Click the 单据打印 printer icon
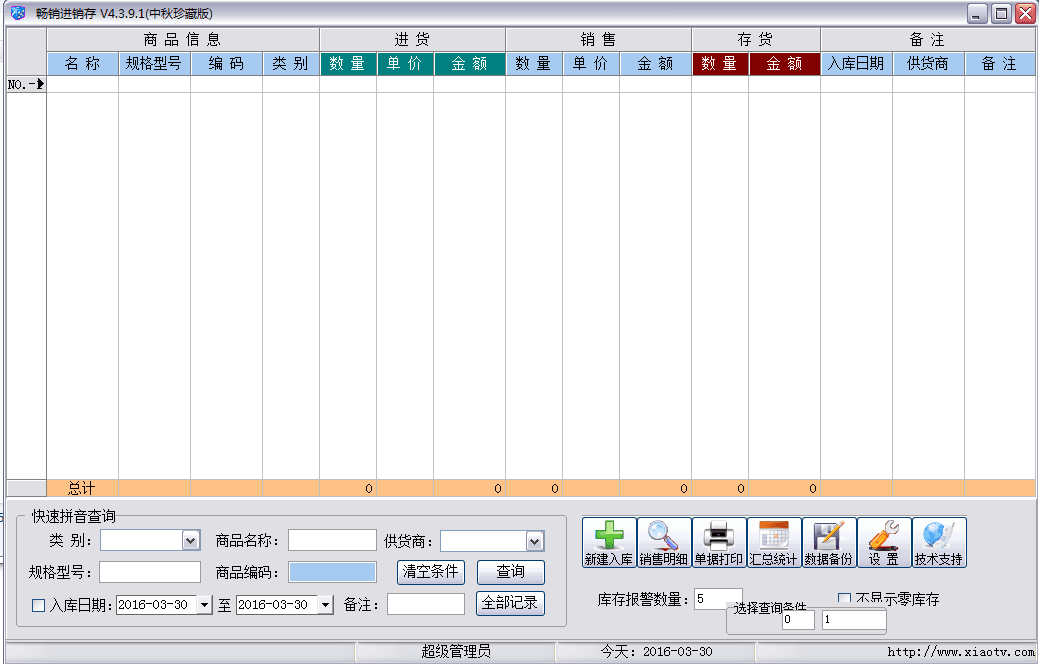The height and width of the screenshot is (664, 1039). coord(718,537)
